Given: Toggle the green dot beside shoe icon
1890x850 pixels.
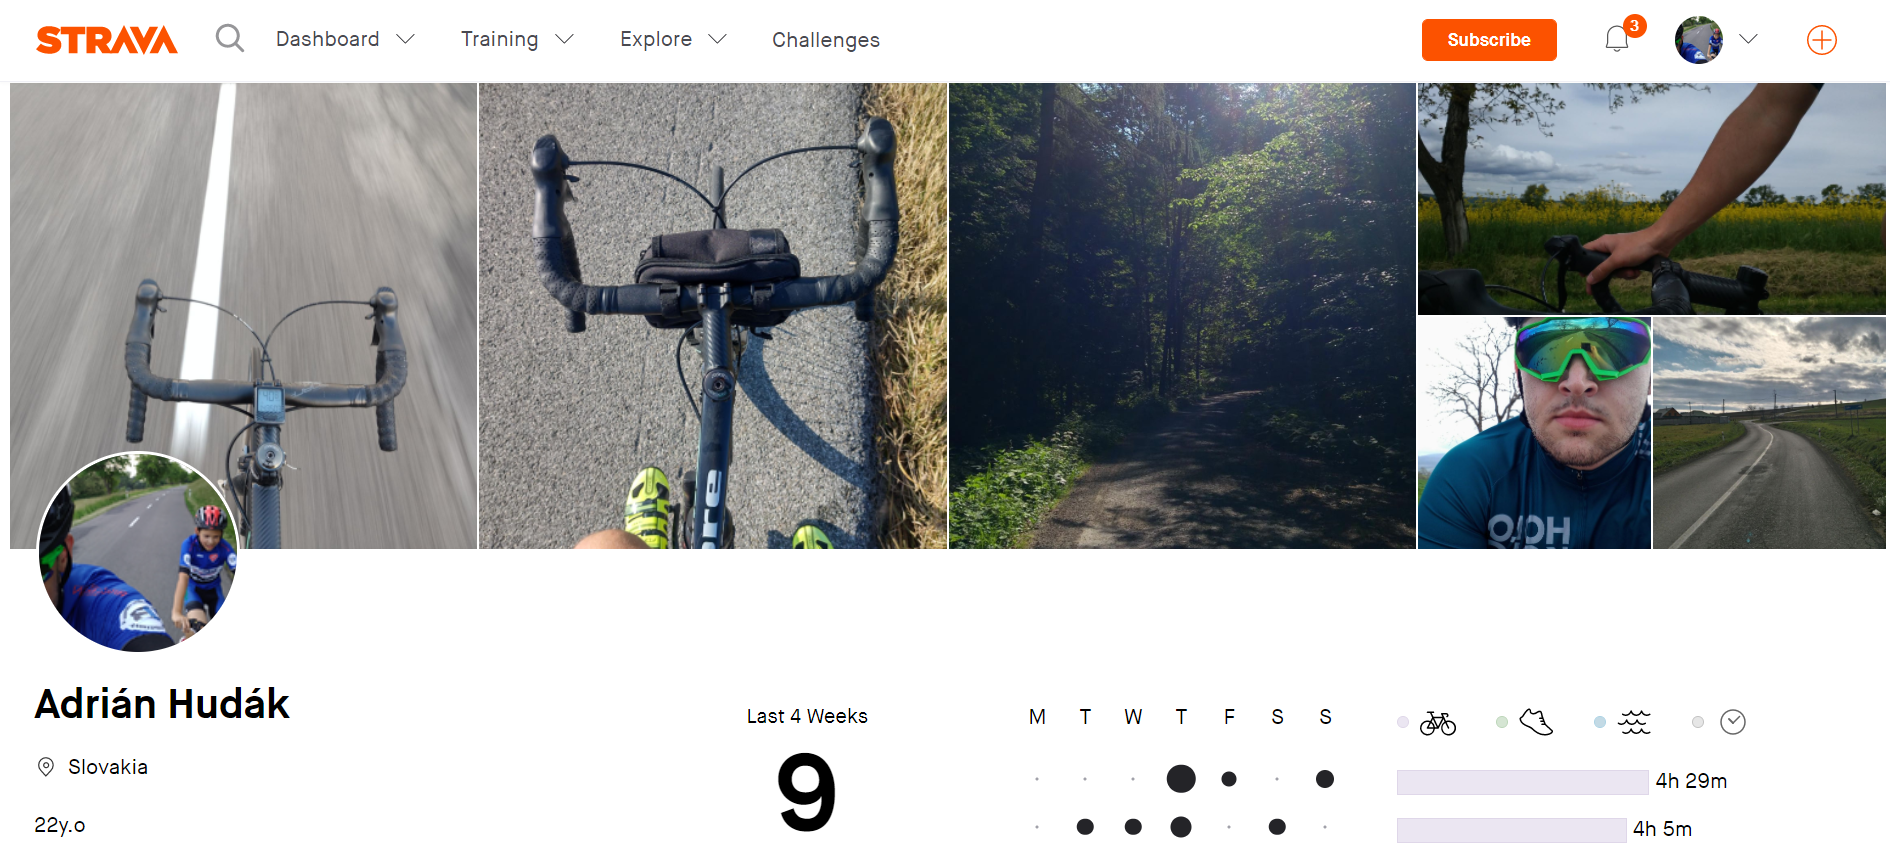Looking at the screenshot, I should [x=1502, y=722].
